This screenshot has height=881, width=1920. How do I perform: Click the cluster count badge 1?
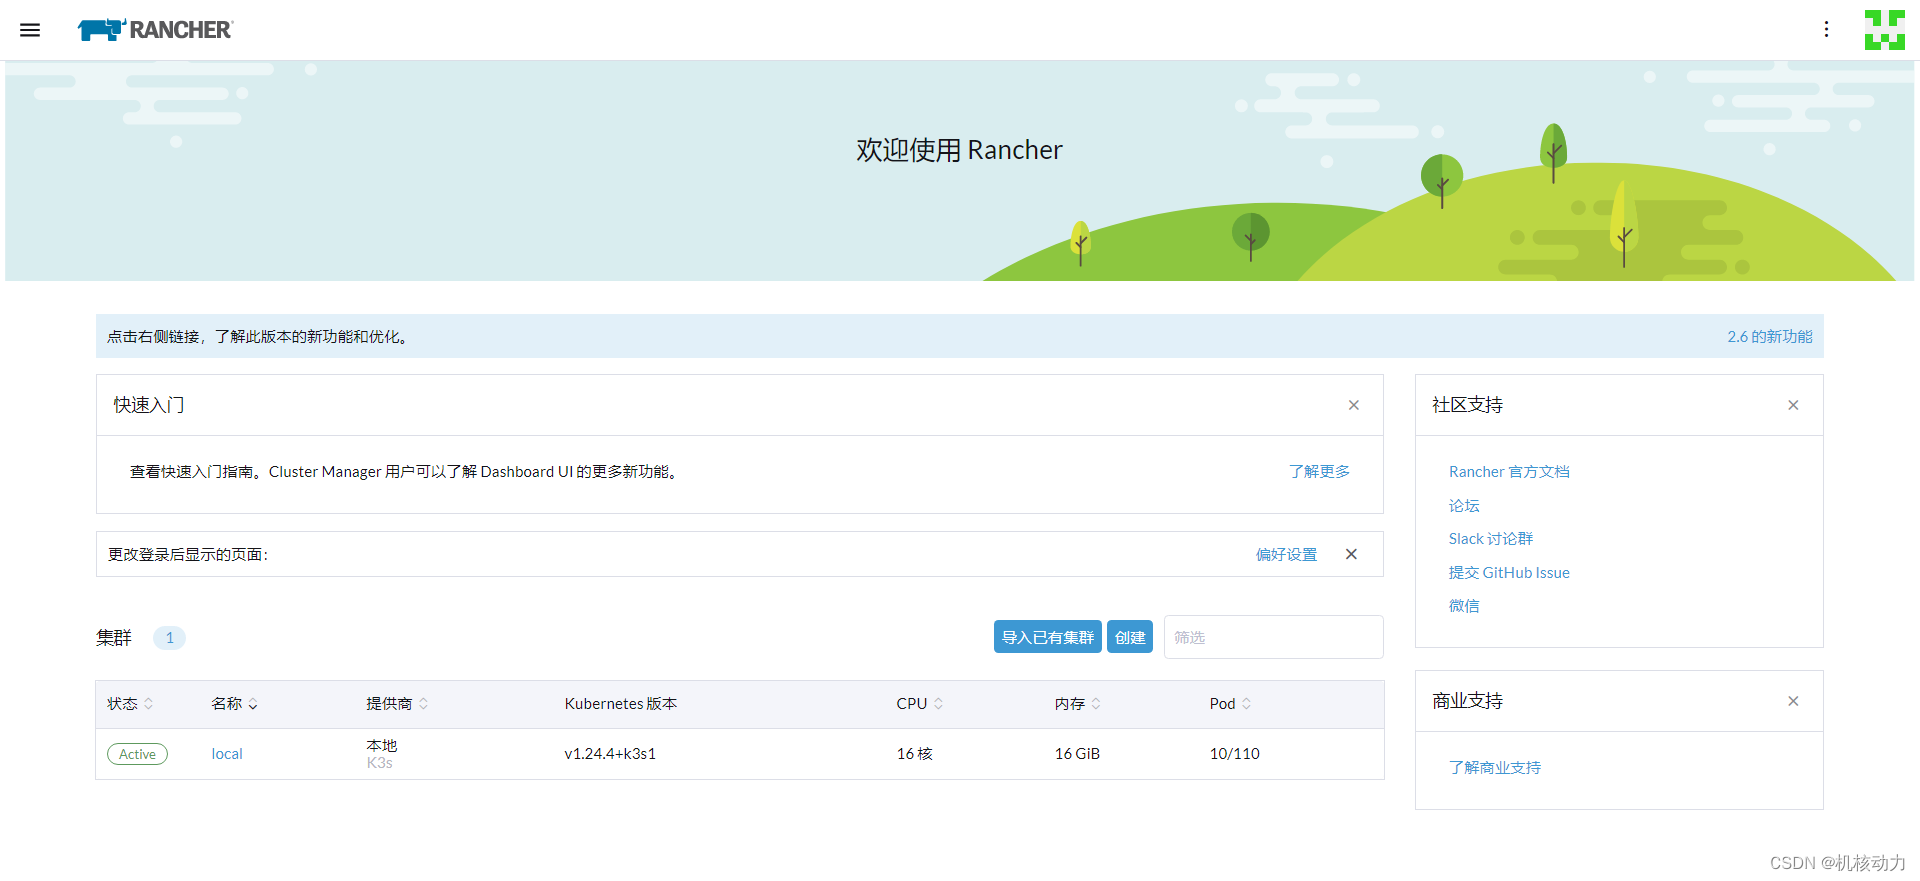pyautogui.click(x=169, y=638)
